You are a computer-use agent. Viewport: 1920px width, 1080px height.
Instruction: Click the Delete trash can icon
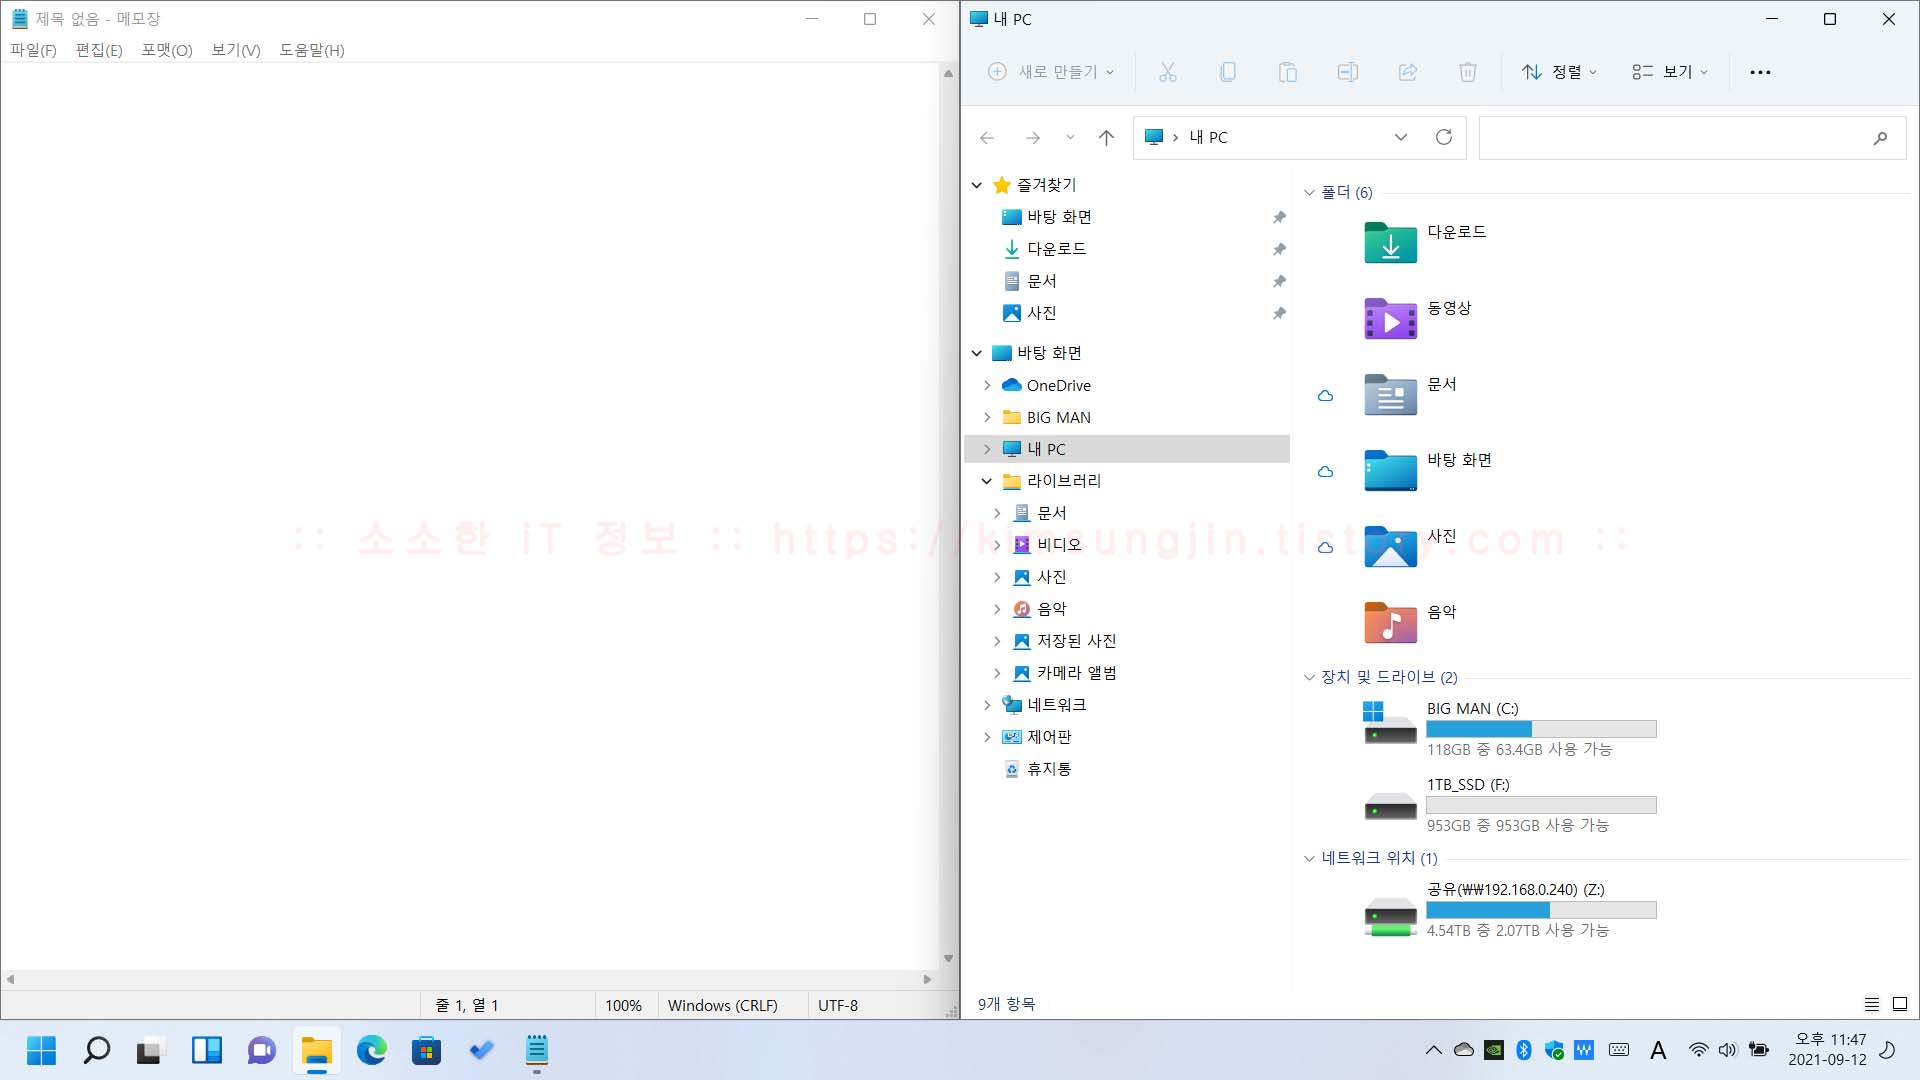[x=1467, y=72]
